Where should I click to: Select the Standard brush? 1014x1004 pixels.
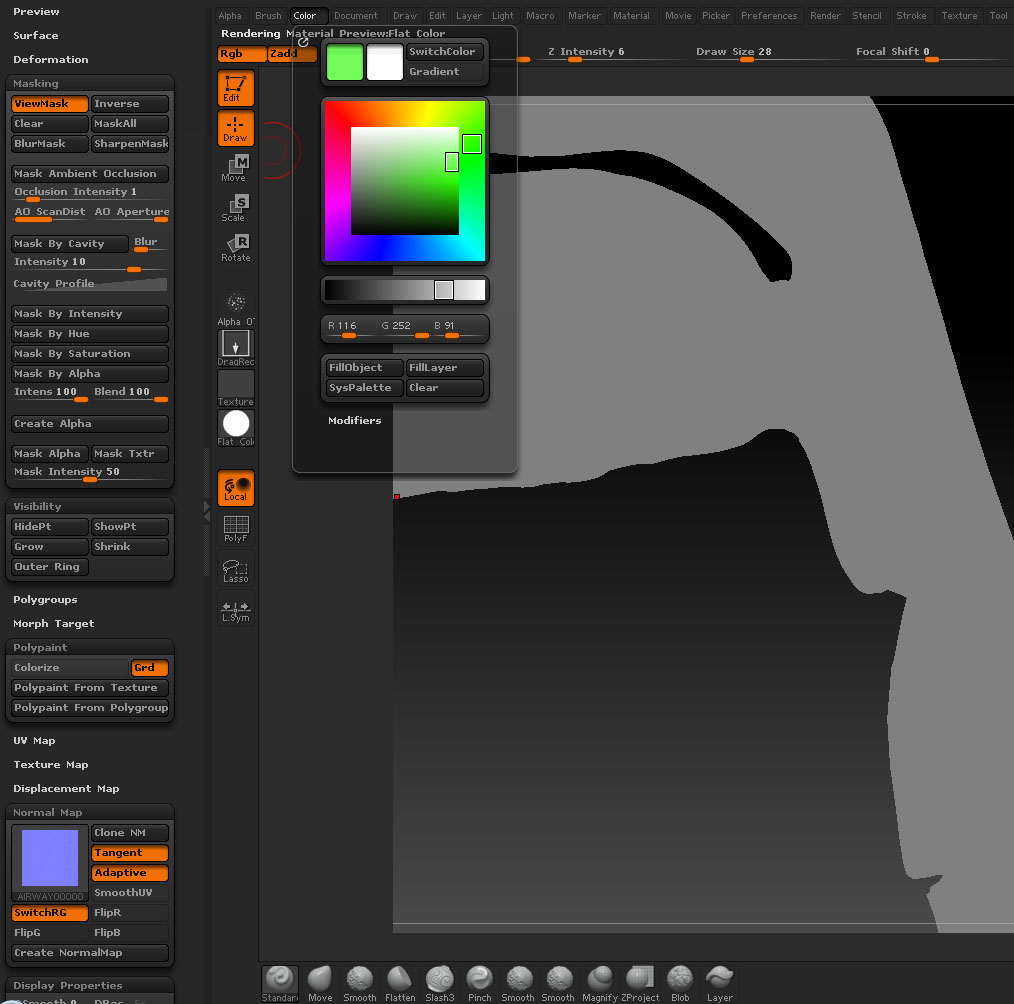[x=280, y=983]
